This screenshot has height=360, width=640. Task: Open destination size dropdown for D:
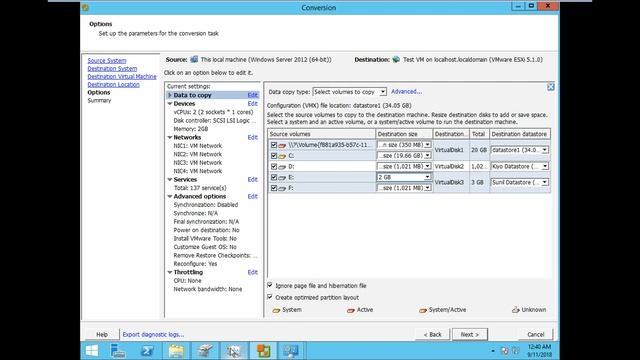click(427, 166)
